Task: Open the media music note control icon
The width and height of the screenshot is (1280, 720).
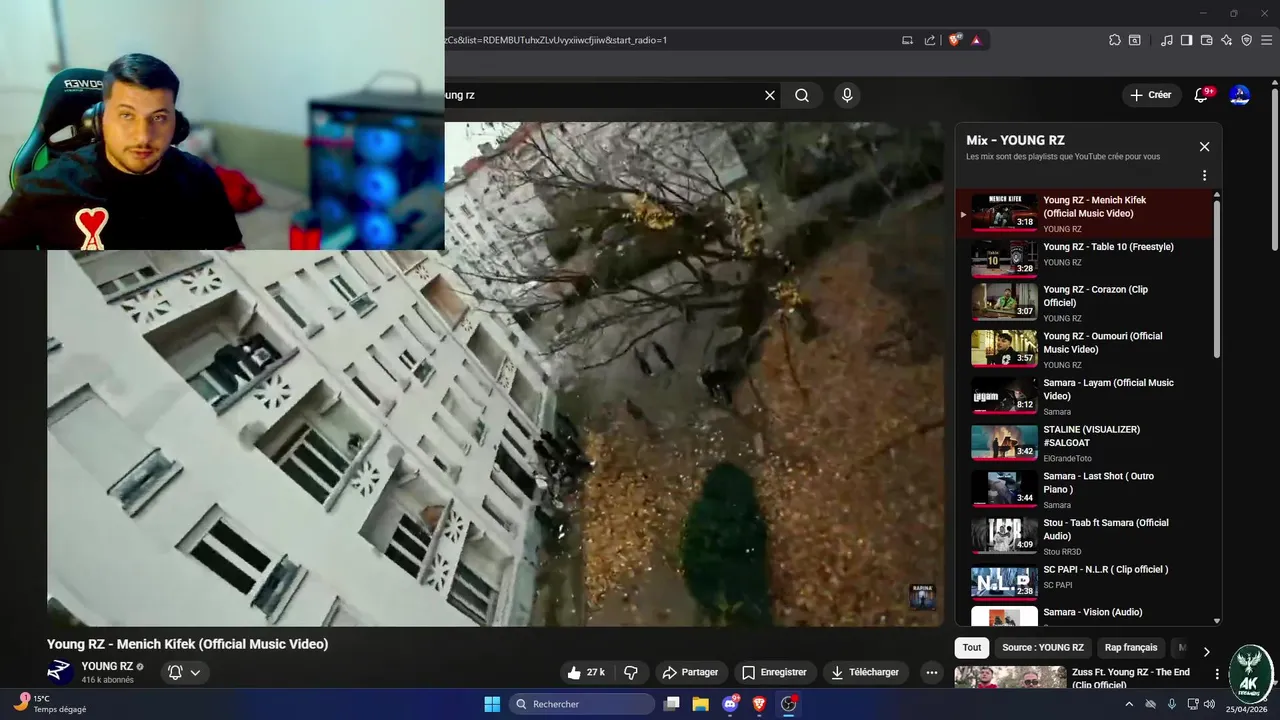Action: click(x=1167, y=40)
